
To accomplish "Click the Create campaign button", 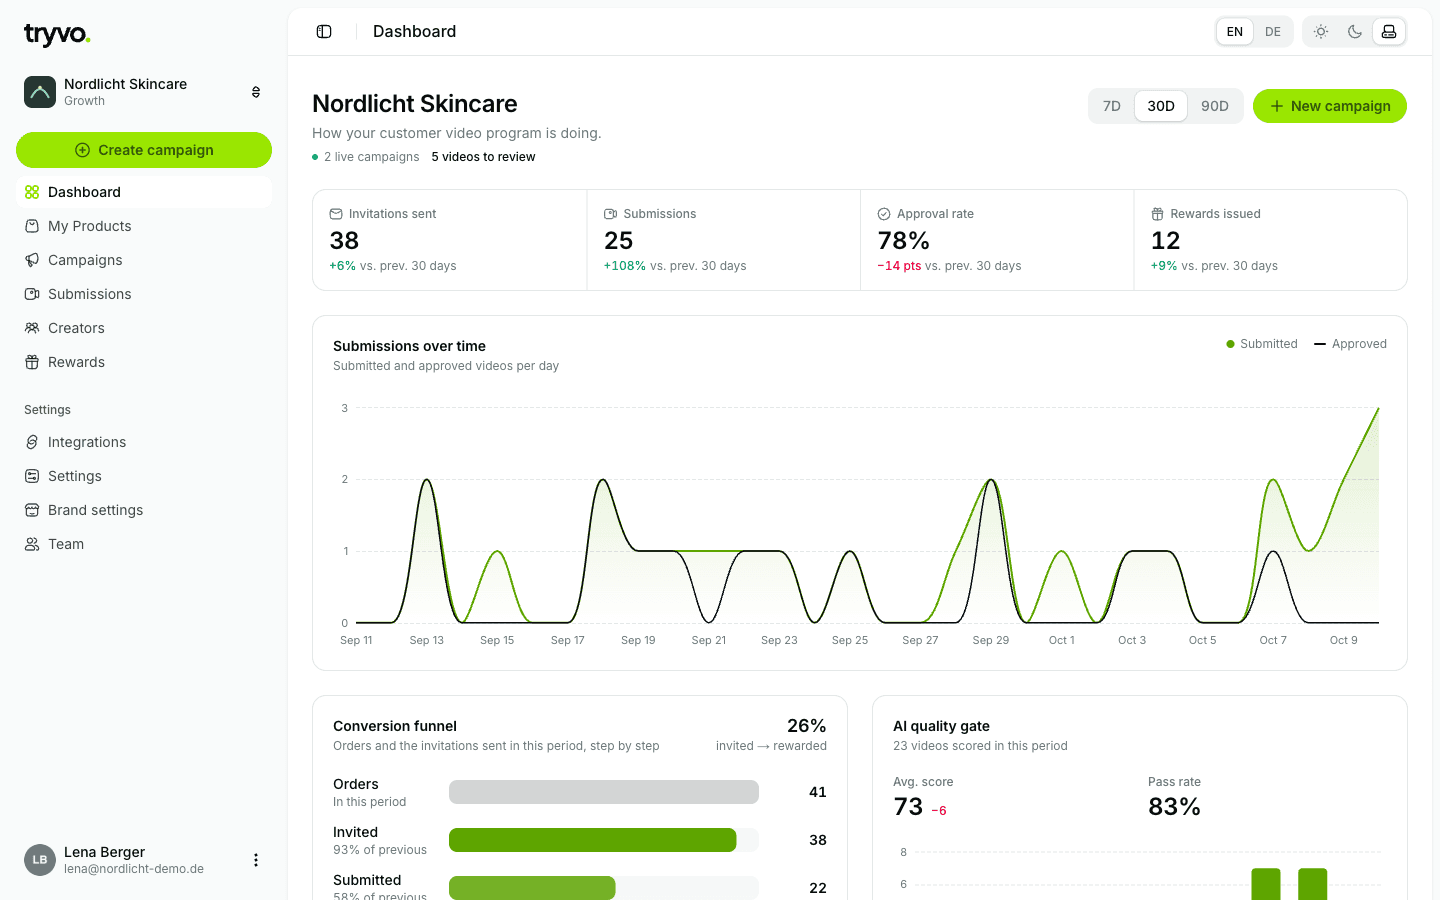I will [x=144, y=150].
